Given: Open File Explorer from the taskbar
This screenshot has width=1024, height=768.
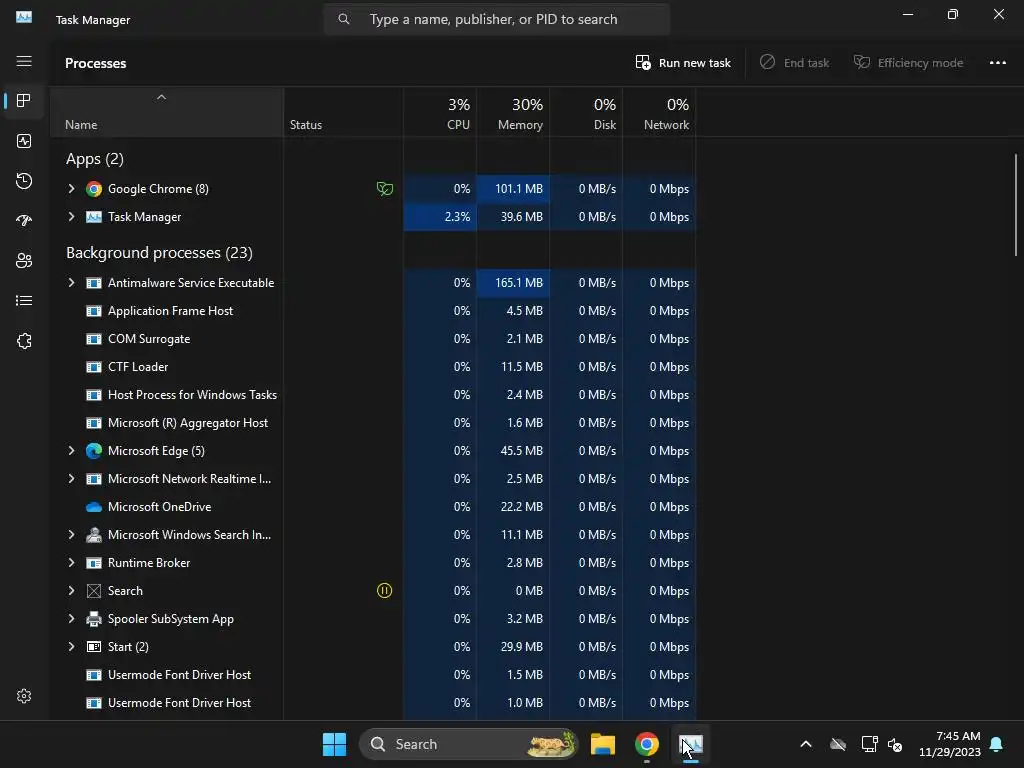Looking at the screenshot, I should tap(603, 744).
